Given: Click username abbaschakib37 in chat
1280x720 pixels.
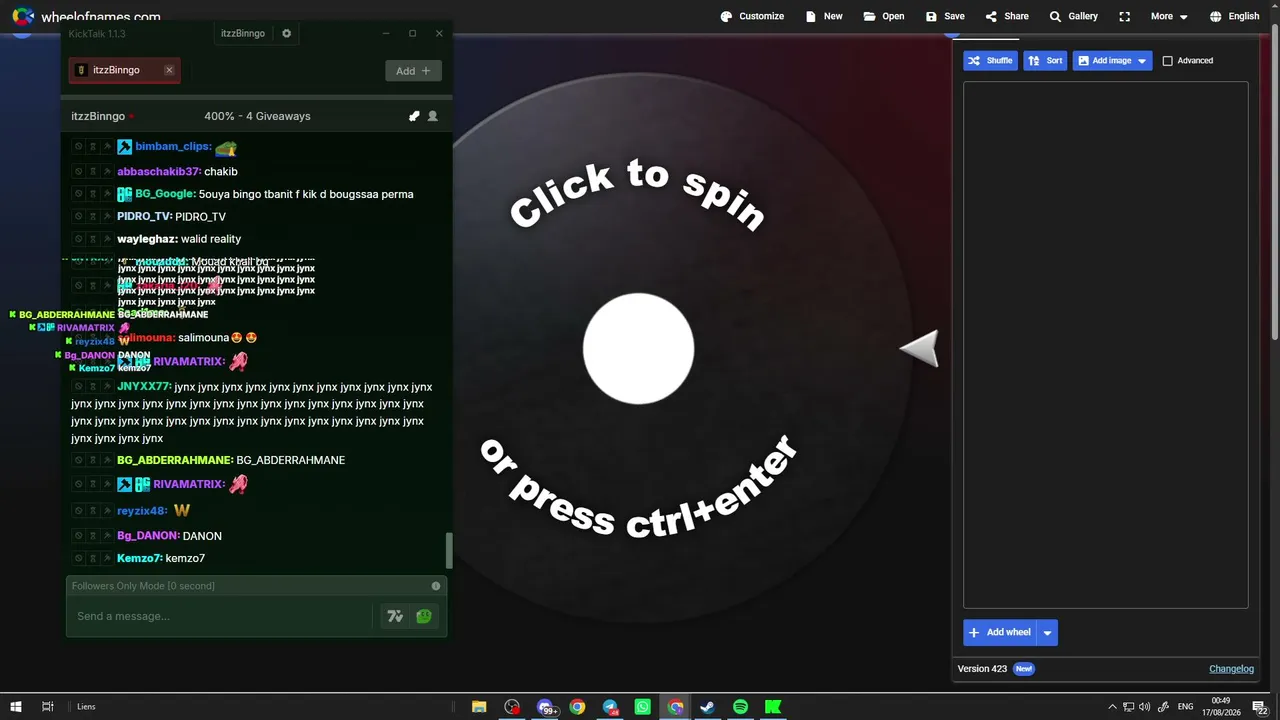Looking at the screenshot, I should click(x=158, y=171).
